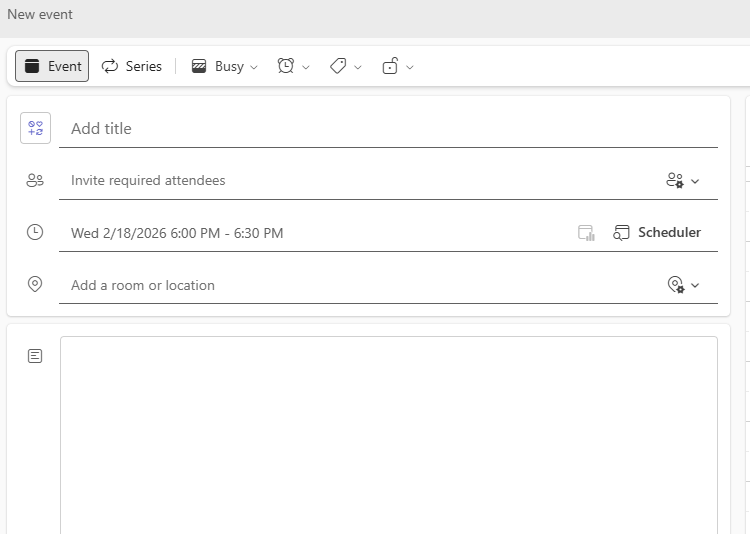The image size is (750, 534).
Task: Expand the privacy lock chevron
Action: coord(410,67)
